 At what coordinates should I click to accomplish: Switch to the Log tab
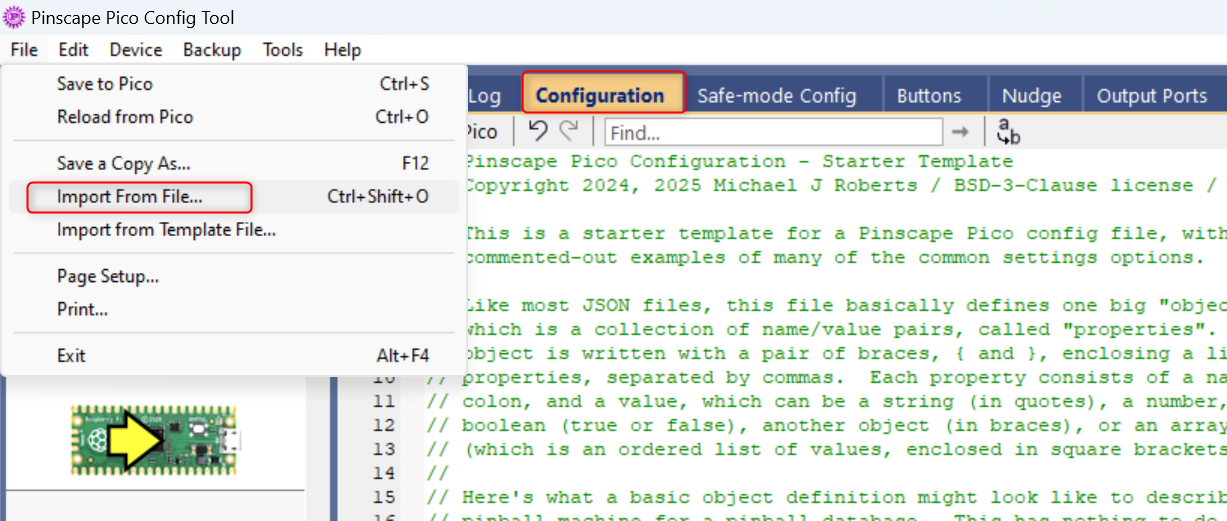490,96
